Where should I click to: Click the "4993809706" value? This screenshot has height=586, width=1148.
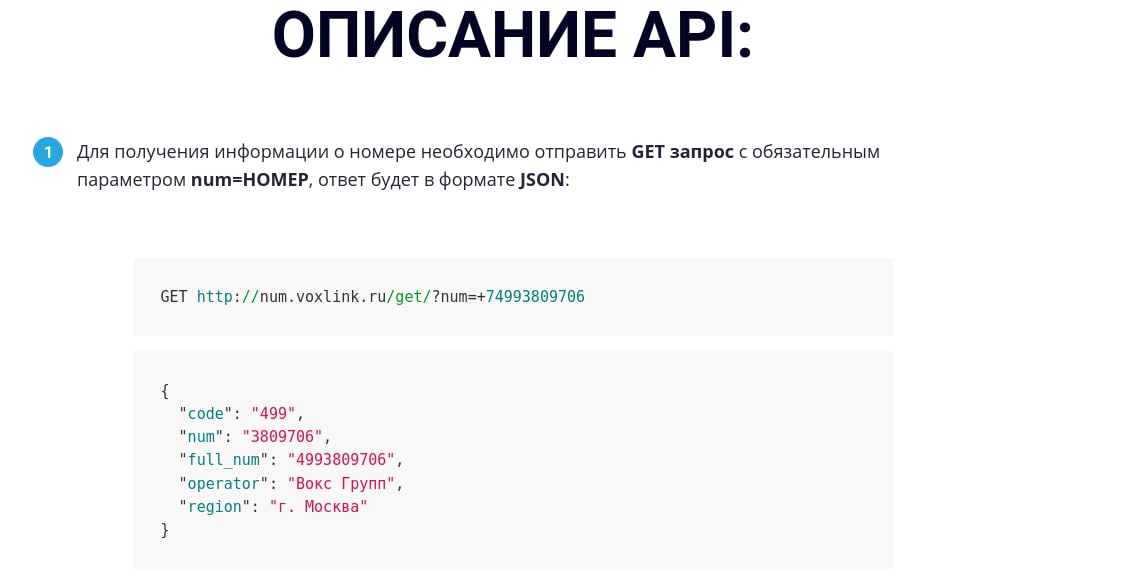(x=341, y=460)
